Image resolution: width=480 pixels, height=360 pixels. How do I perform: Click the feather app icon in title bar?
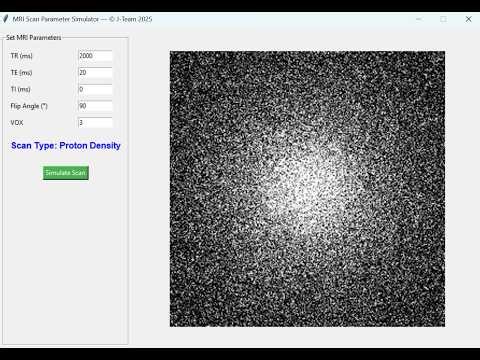pyautogui.click(x=5, y=19)
